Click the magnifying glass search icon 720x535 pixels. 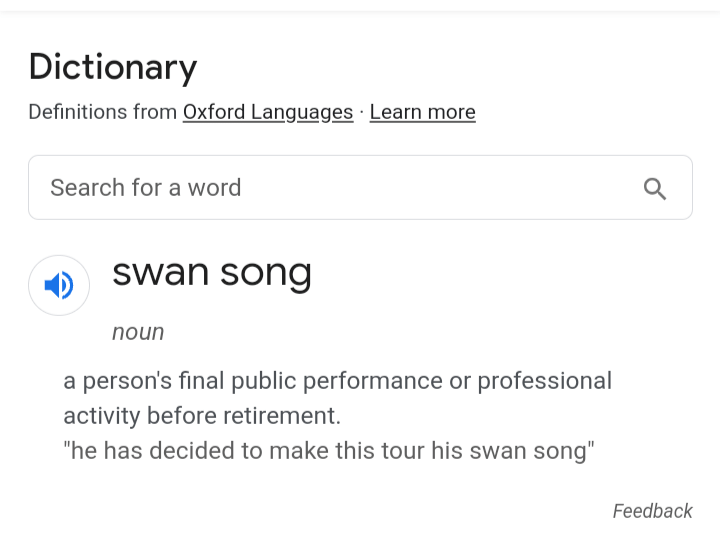coord(655,188)
